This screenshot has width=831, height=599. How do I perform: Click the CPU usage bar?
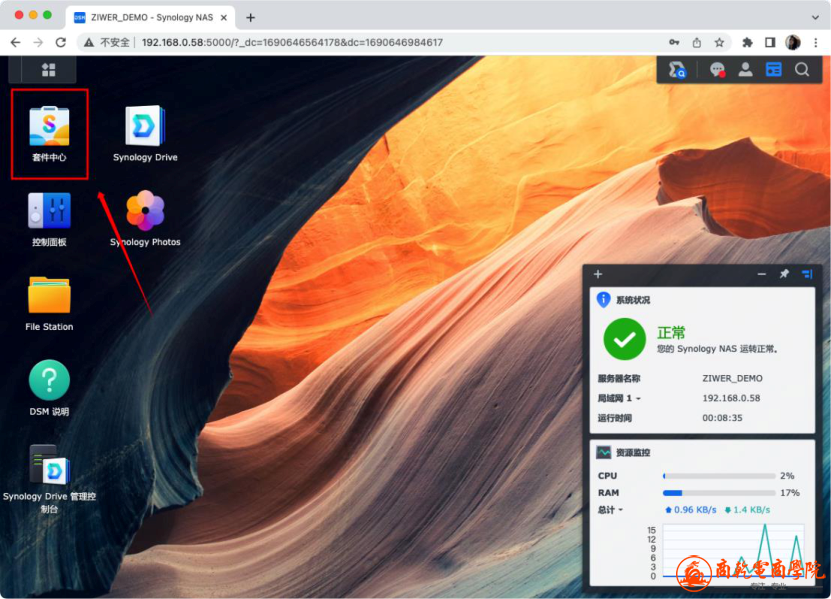pyautogui.click(x=719, y=476)
